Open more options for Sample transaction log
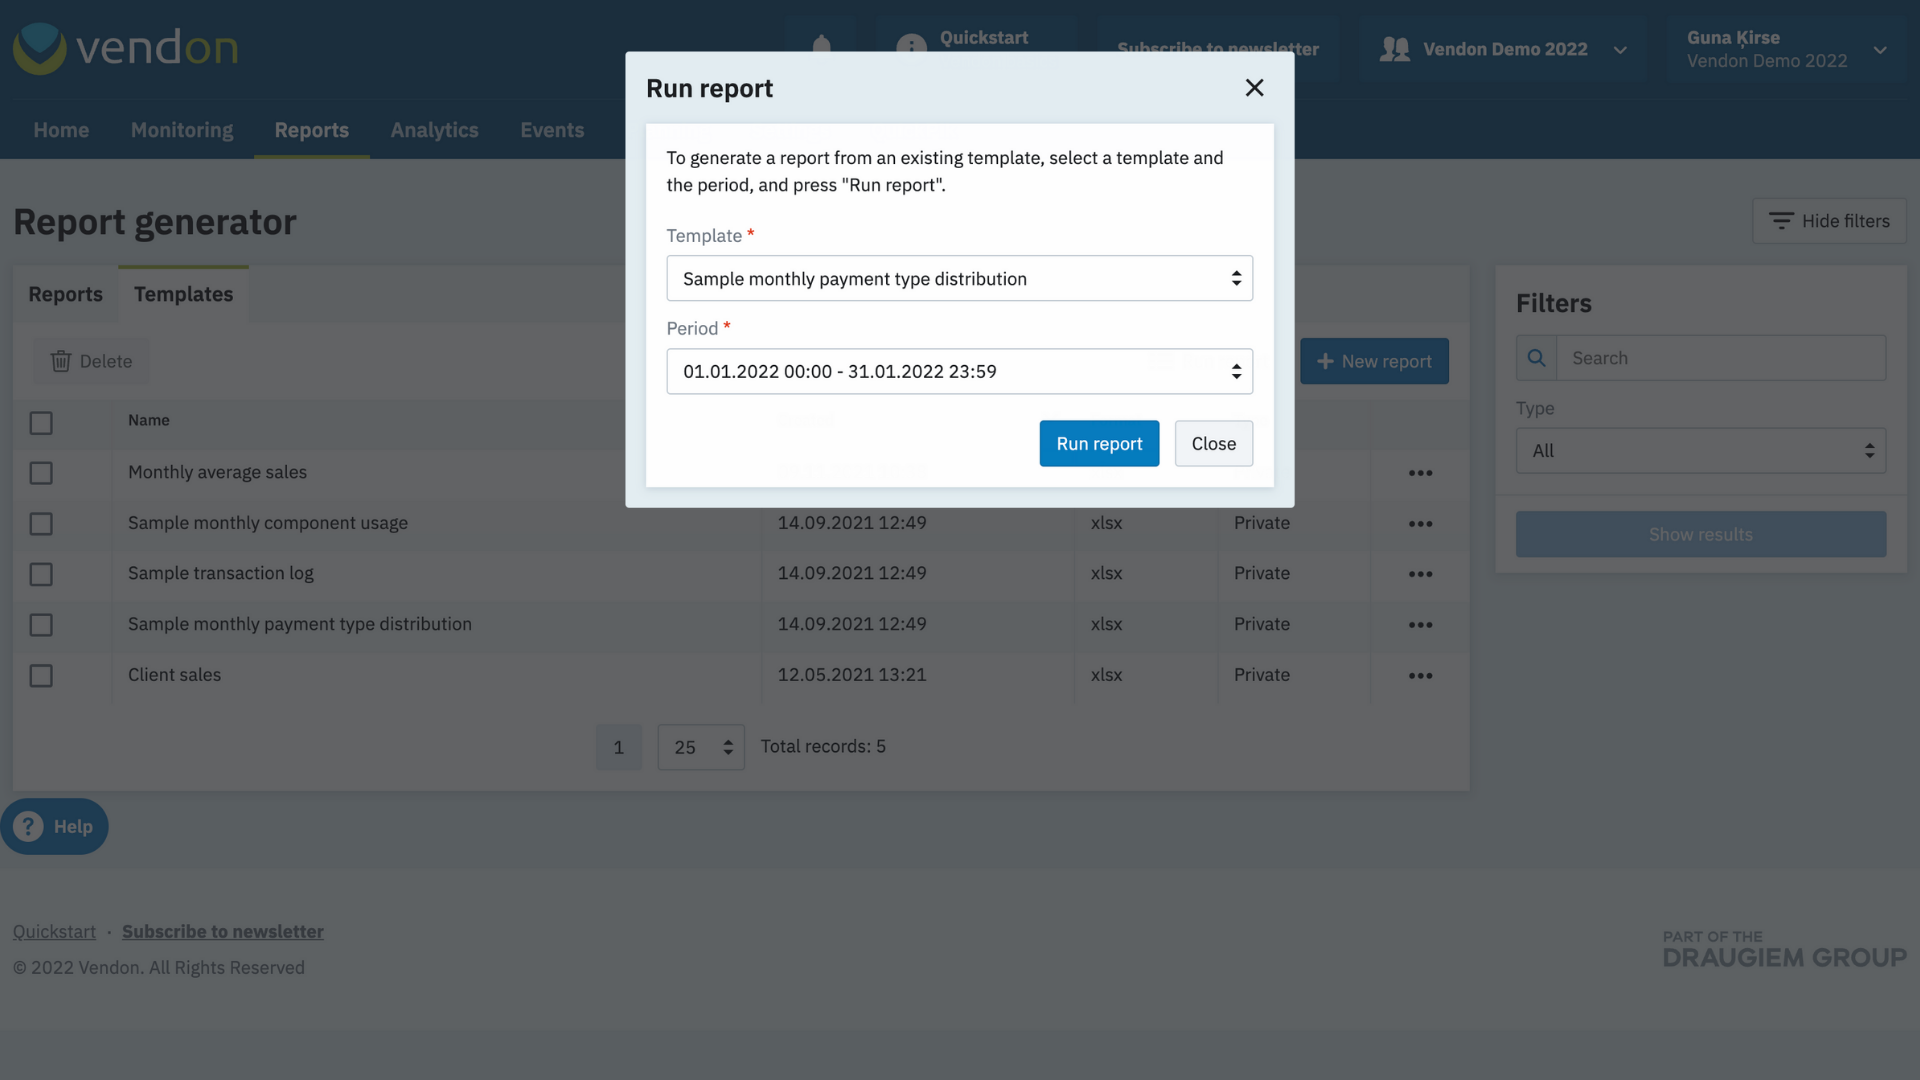Screen dimensions: 1920x1080 pos(1421,574)
